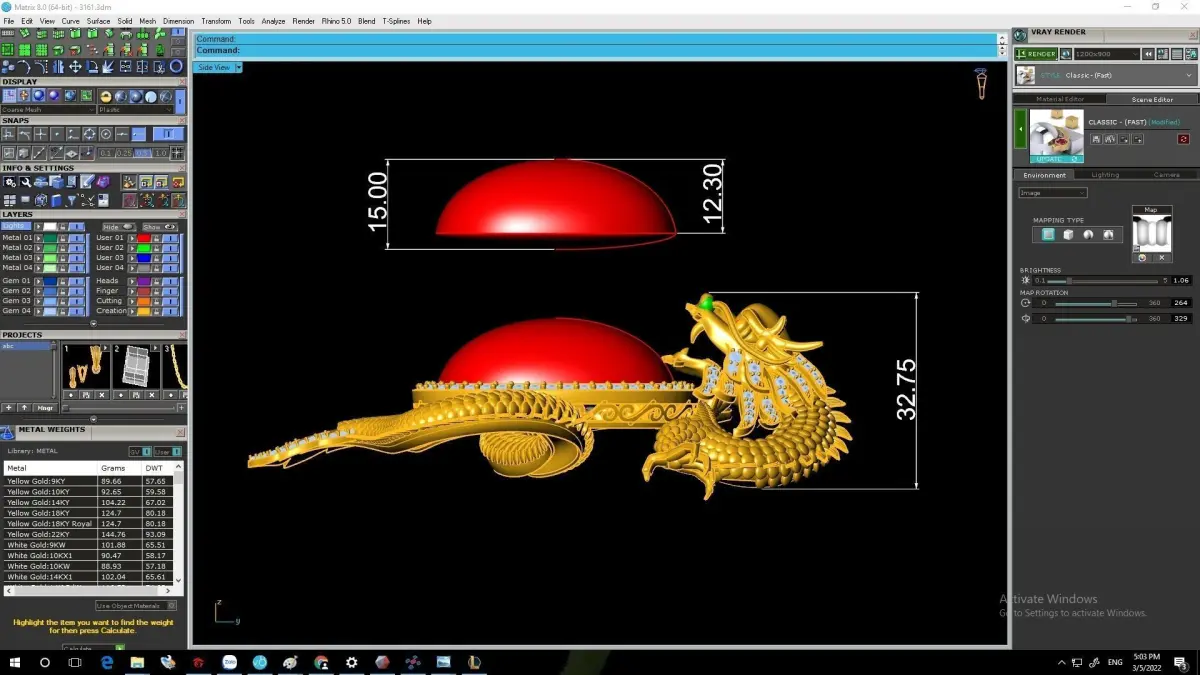Open the Classic (Fast) style dropdown
This screenshot has height=675, width=1200.
point(1107,75)
